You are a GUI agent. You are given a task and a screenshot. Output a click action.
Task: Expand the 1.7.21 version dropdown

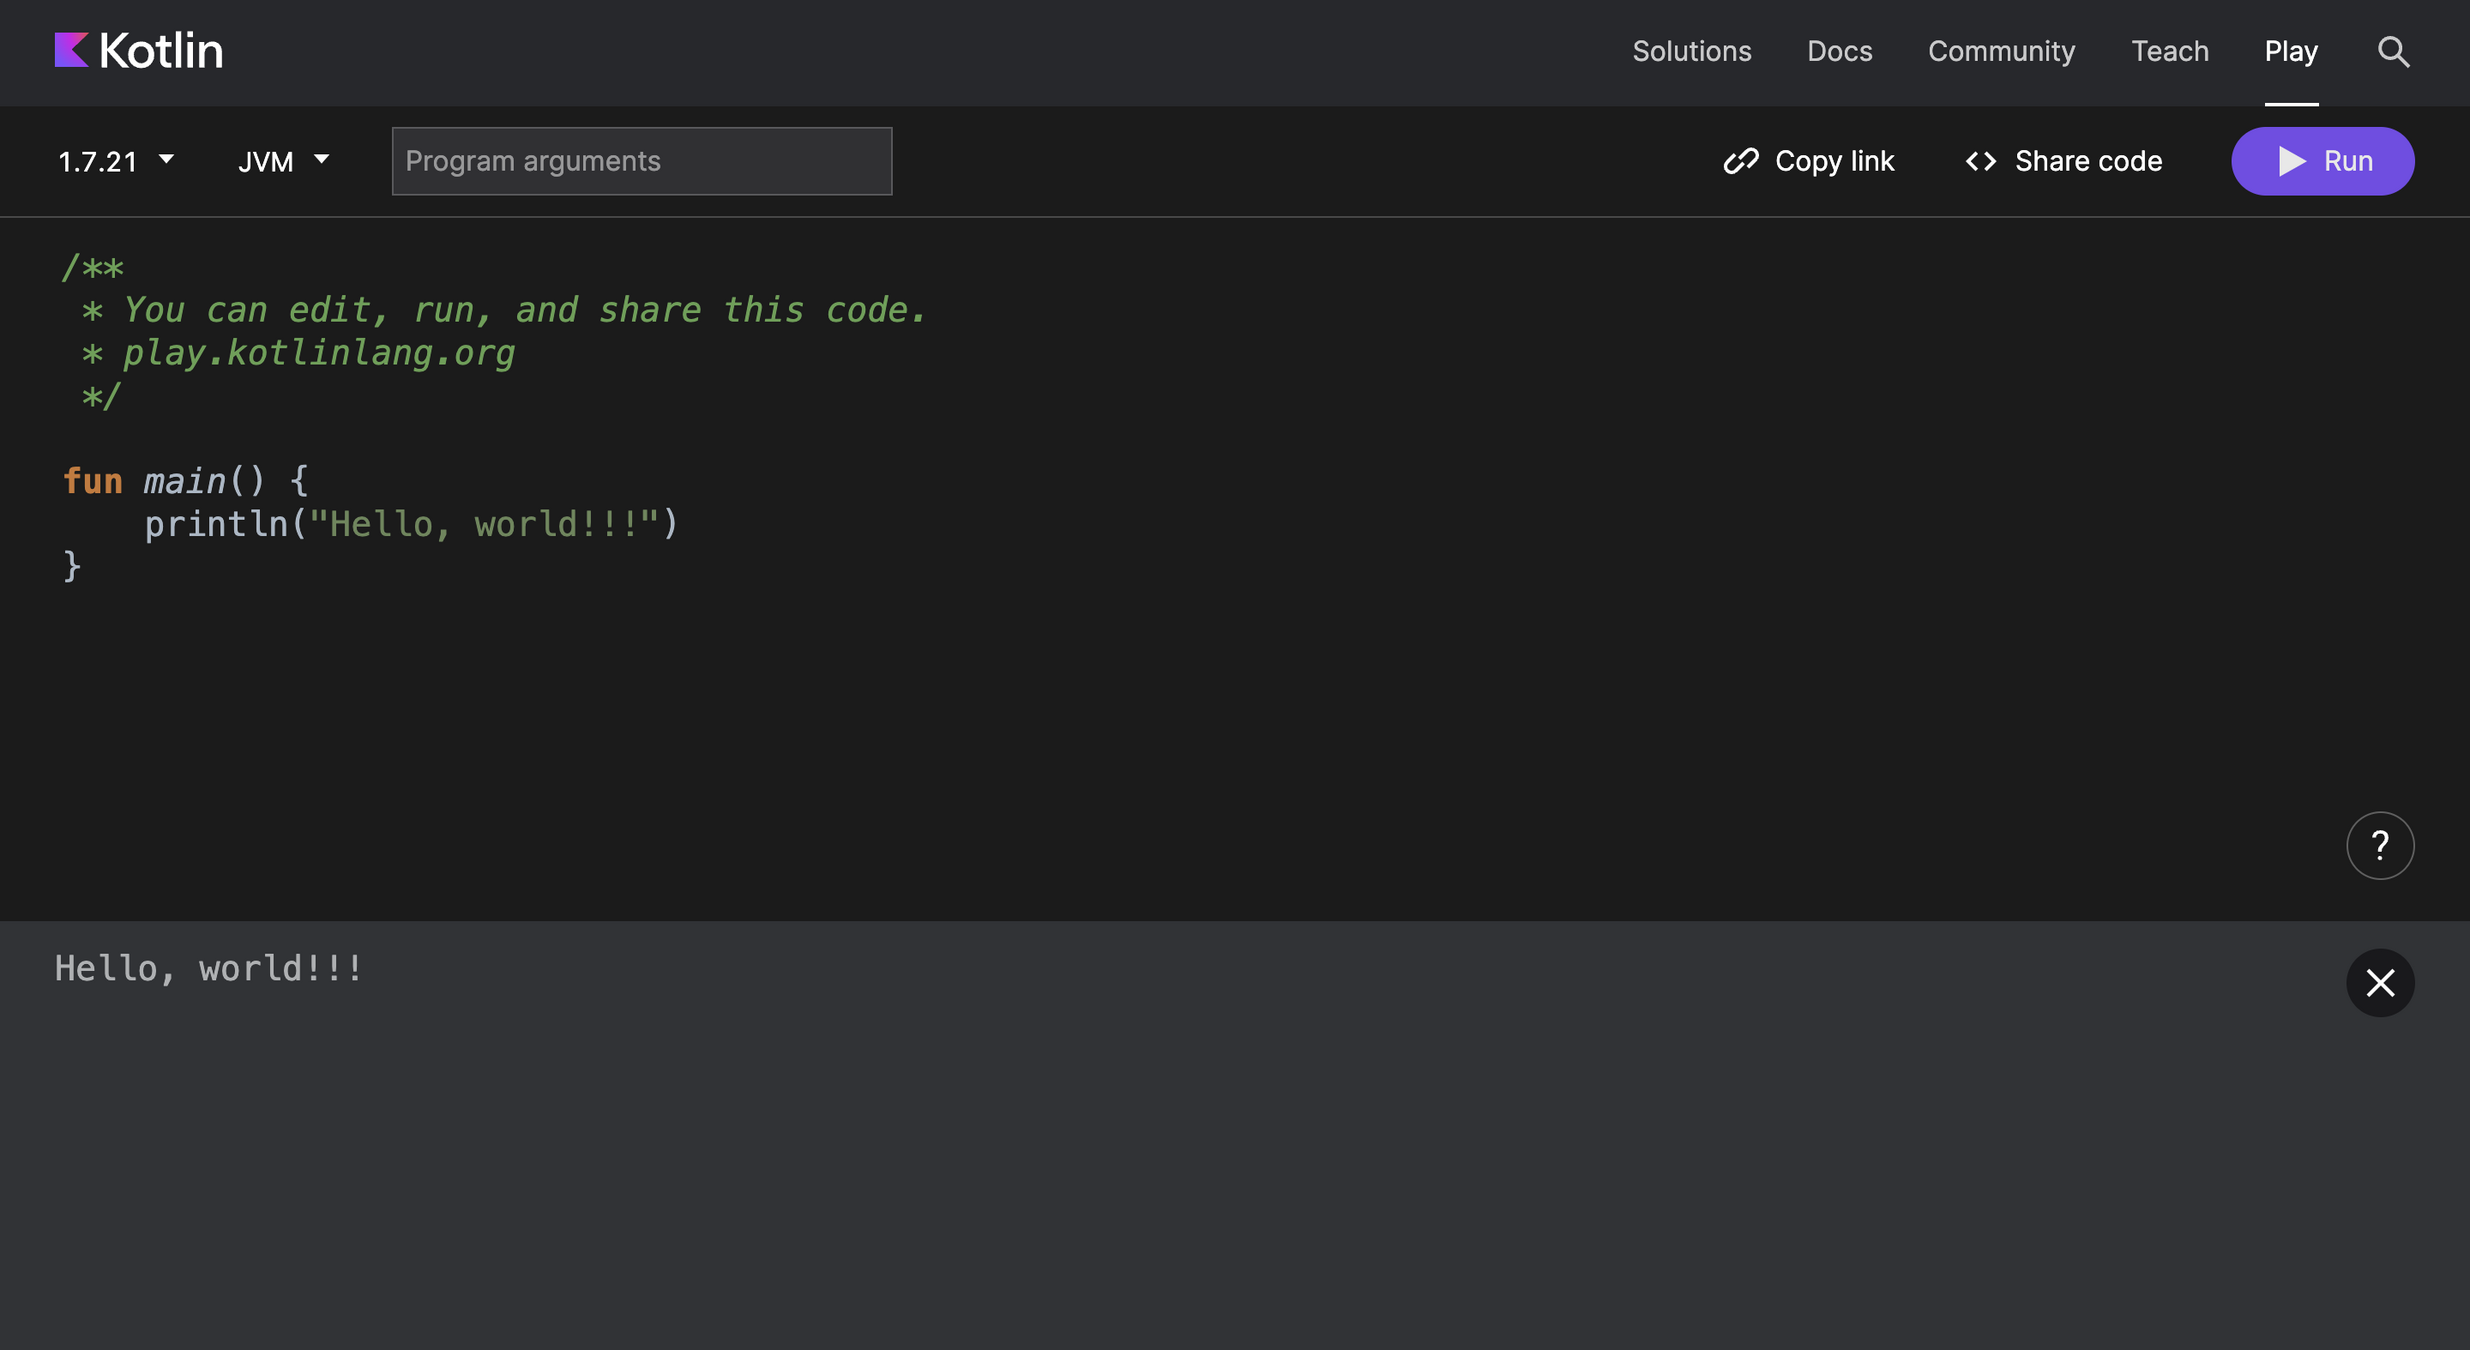coord(98,161)
